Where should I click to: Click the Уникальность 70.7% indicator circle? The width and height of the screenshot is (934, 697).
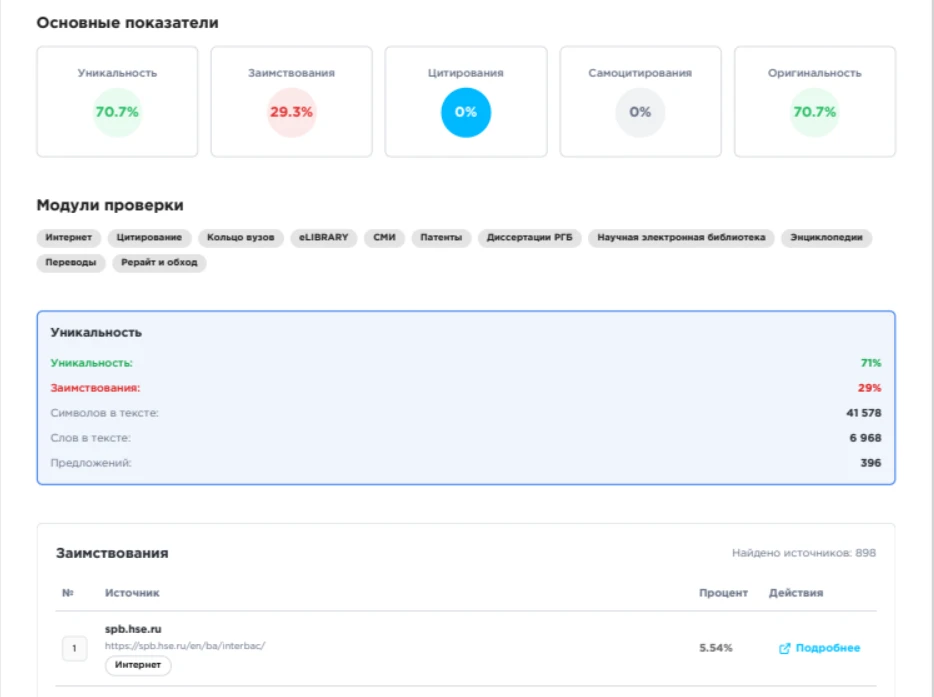click(117, 112)
